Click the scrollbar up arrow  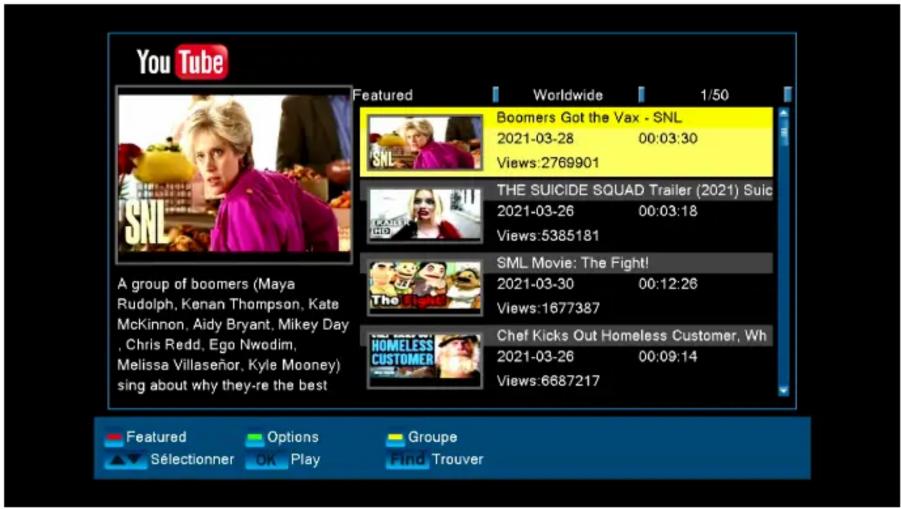784,113
